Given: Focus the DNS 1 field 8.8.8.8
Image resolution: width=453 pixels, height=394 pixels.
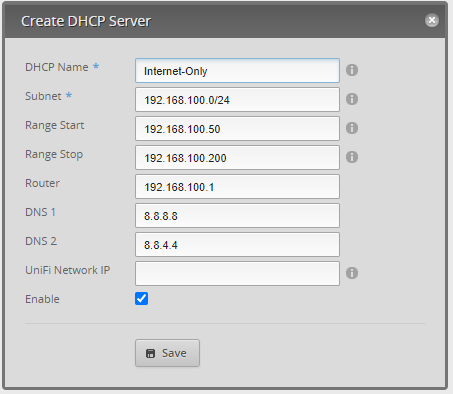Looking at the screenshot, I should pyautogui.click(x=237, y=216).
